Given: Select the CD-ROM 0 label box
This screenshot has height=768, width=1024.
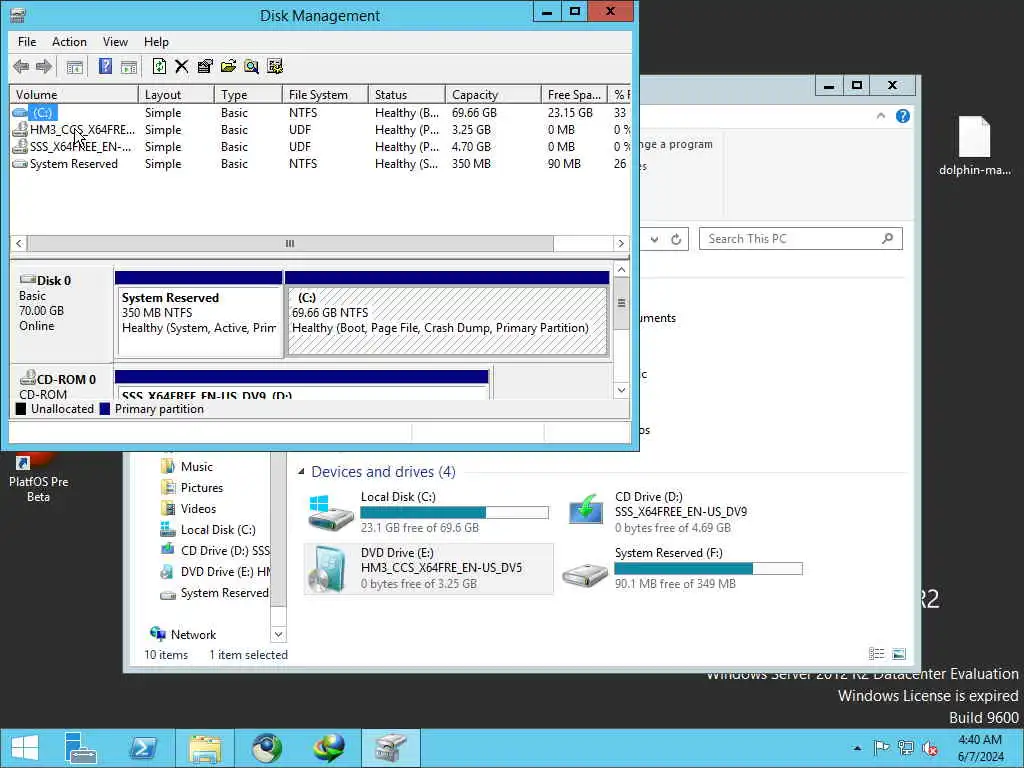Looking at the screenshot, I should click(61, 383).
